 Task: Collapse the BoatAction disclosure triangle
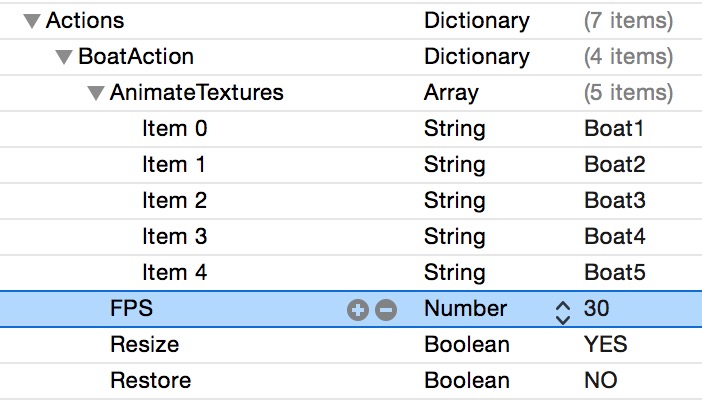point(64,57)
